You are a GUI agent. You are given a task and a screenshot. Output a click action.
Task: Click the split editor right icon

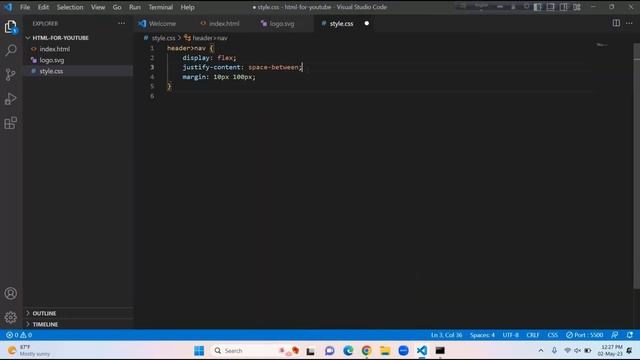pos(616,23)
